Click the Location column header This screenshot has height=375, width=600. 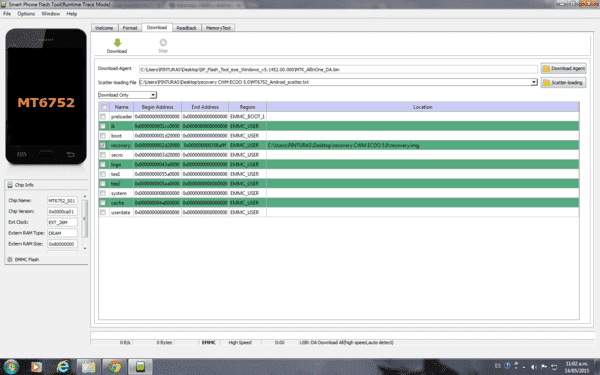pos(422,107)
